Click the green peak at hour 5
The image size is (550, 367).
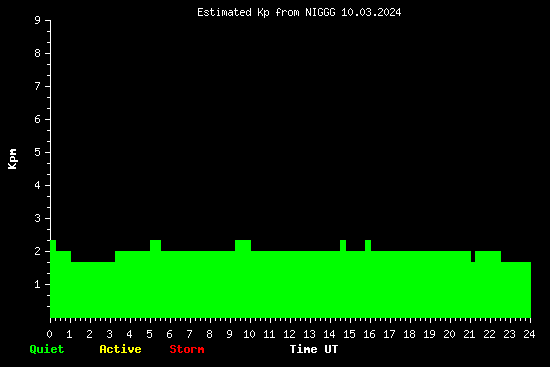[155, 246]
